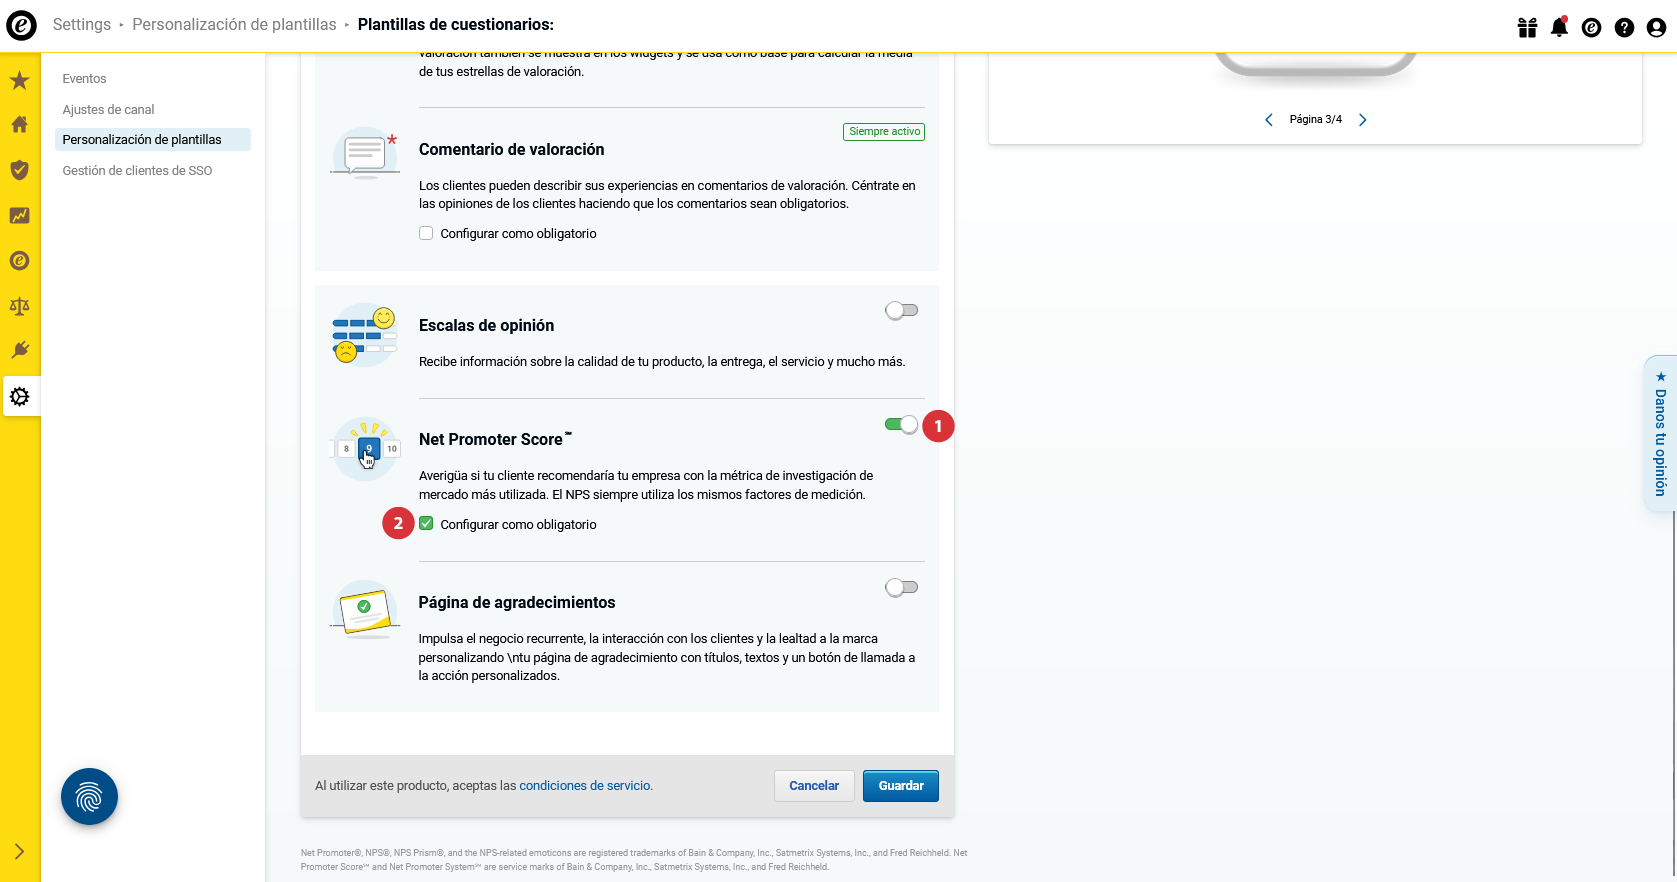Select Personalización de plantillas menu item

(x=152, y=140)
